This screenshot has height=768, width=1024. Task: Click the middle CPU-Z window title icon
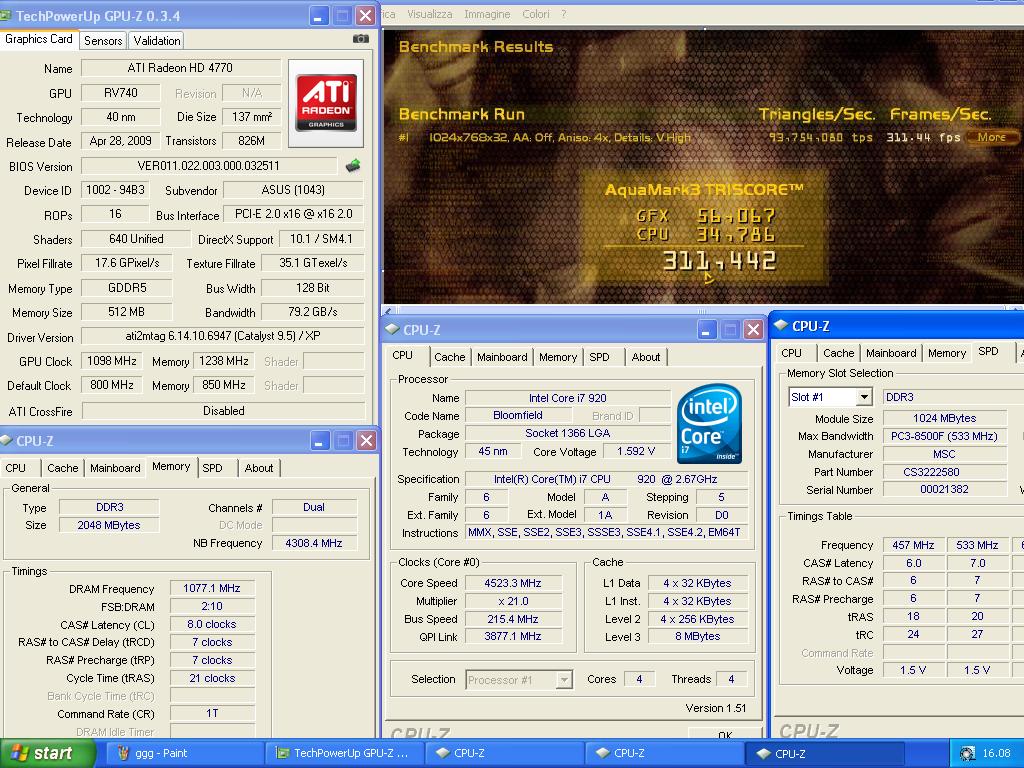[392, 329]
